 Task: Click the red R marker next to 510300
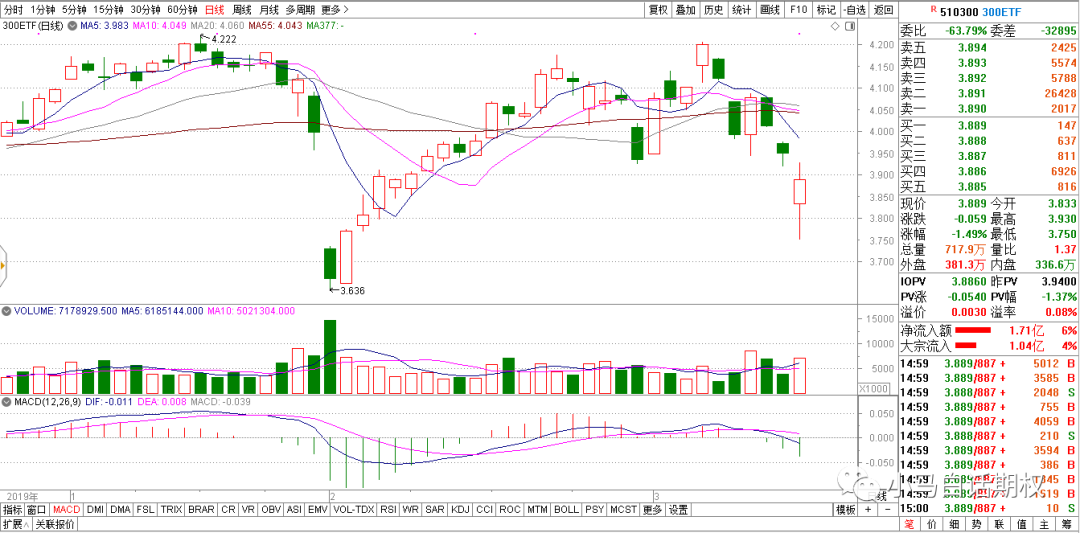tap(933, 9)
